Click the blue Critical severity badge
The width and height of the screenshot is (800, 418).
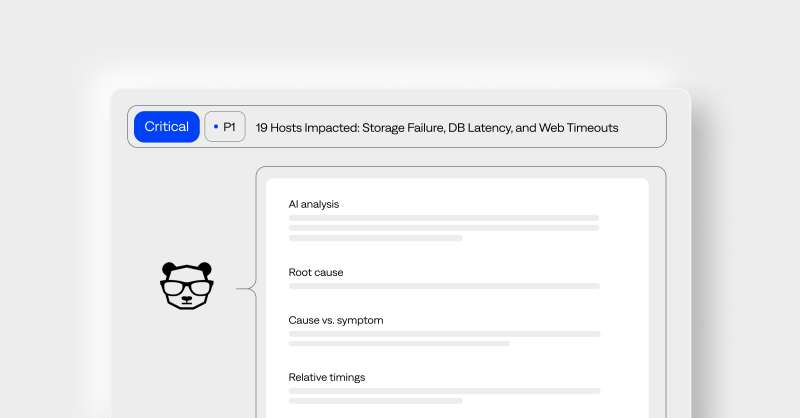[167, 127]
